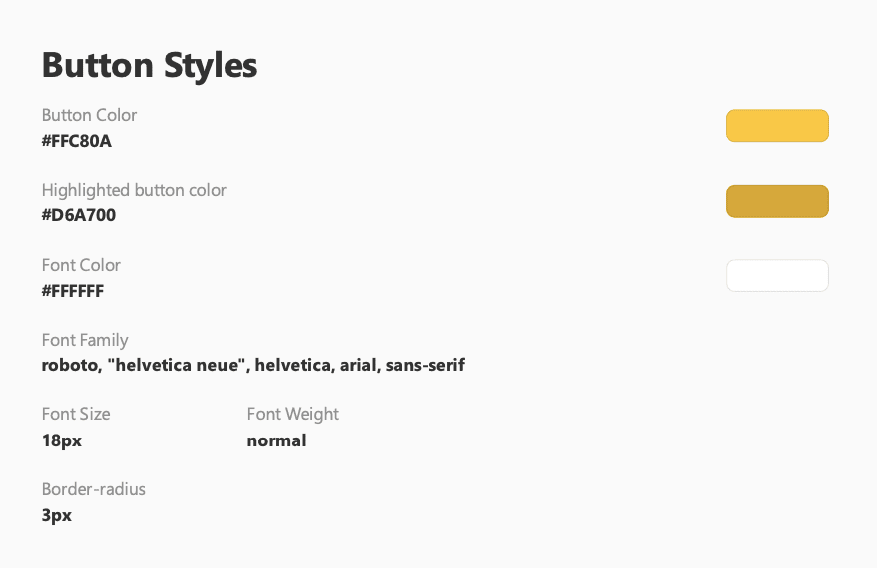Click the "Border-radius" label
Image resolution: width=877 pixels, height=568 pixels.
pyautogui.click(x=94, y=489)
